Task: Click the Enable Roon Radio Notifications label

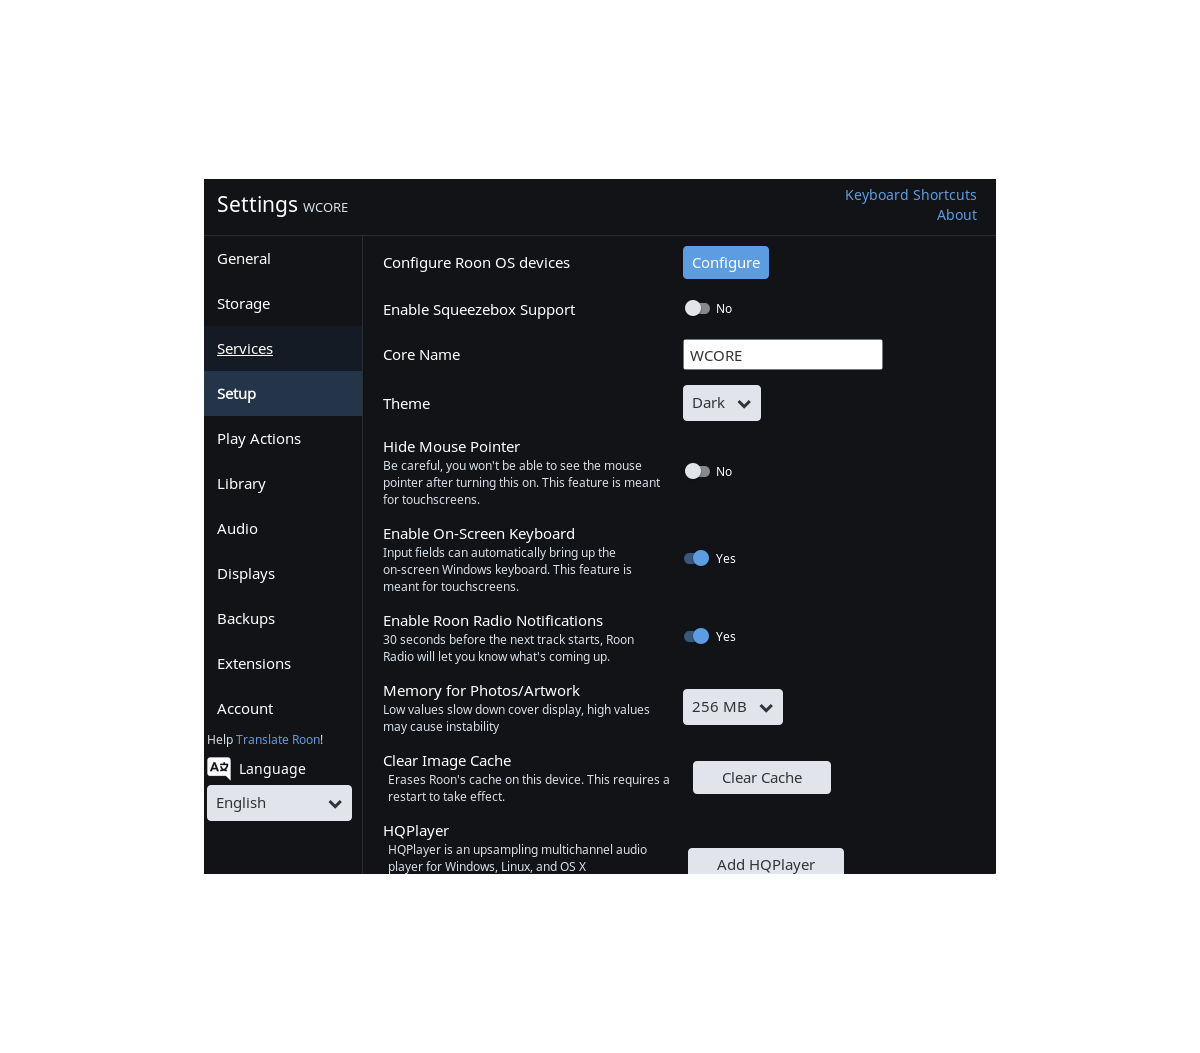Action: (x=493, y=621)
